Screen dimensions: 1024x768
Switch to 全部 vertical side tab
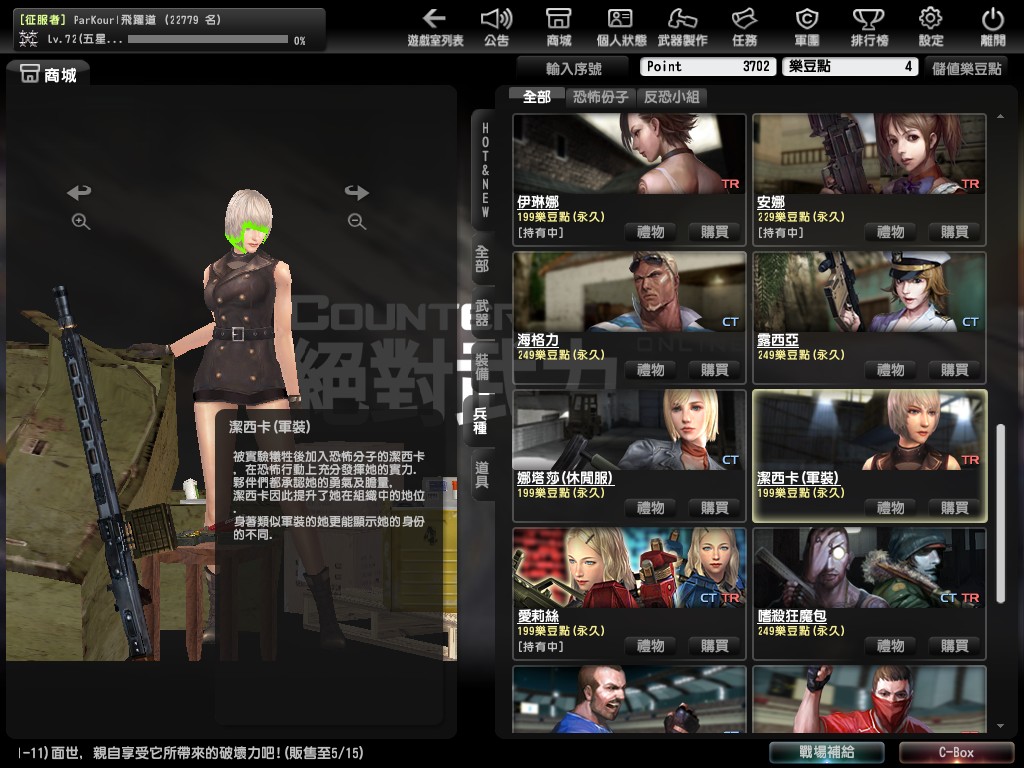(483, 259)
